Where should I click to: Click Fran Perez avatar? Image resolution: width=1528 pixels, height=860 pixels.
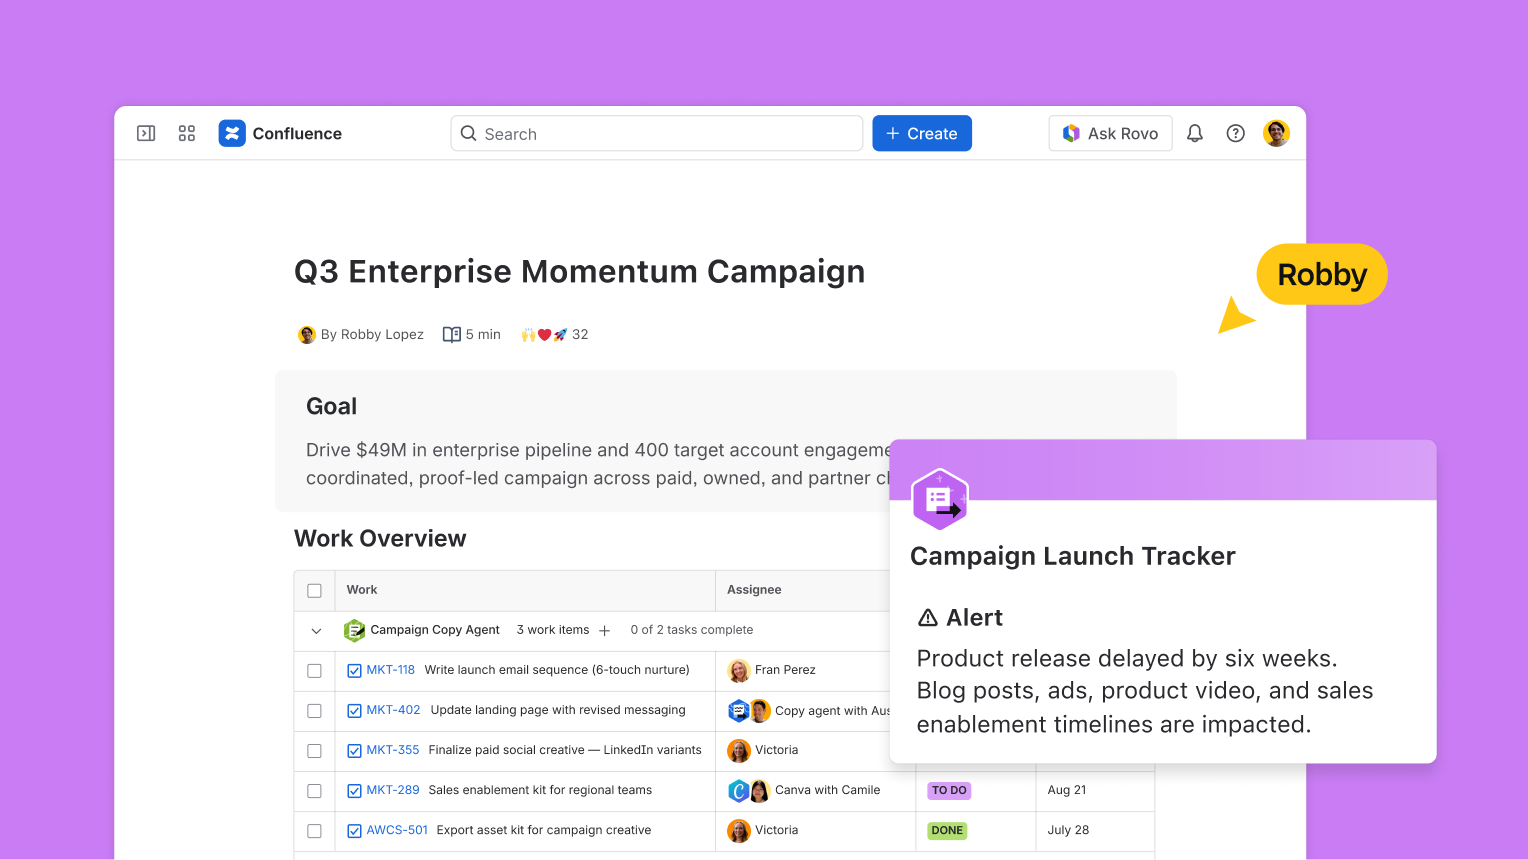(x=739, y=670)
